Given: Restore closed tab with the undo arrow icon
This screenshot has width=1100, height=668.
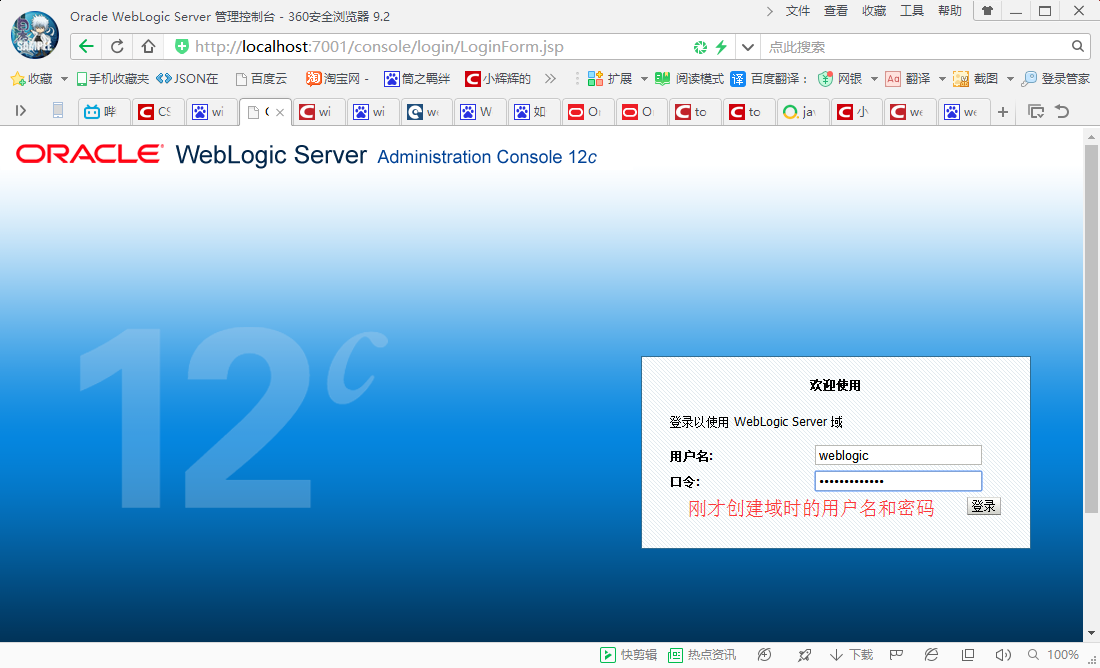Looking at the screenshot, I should click(1062, 111).
